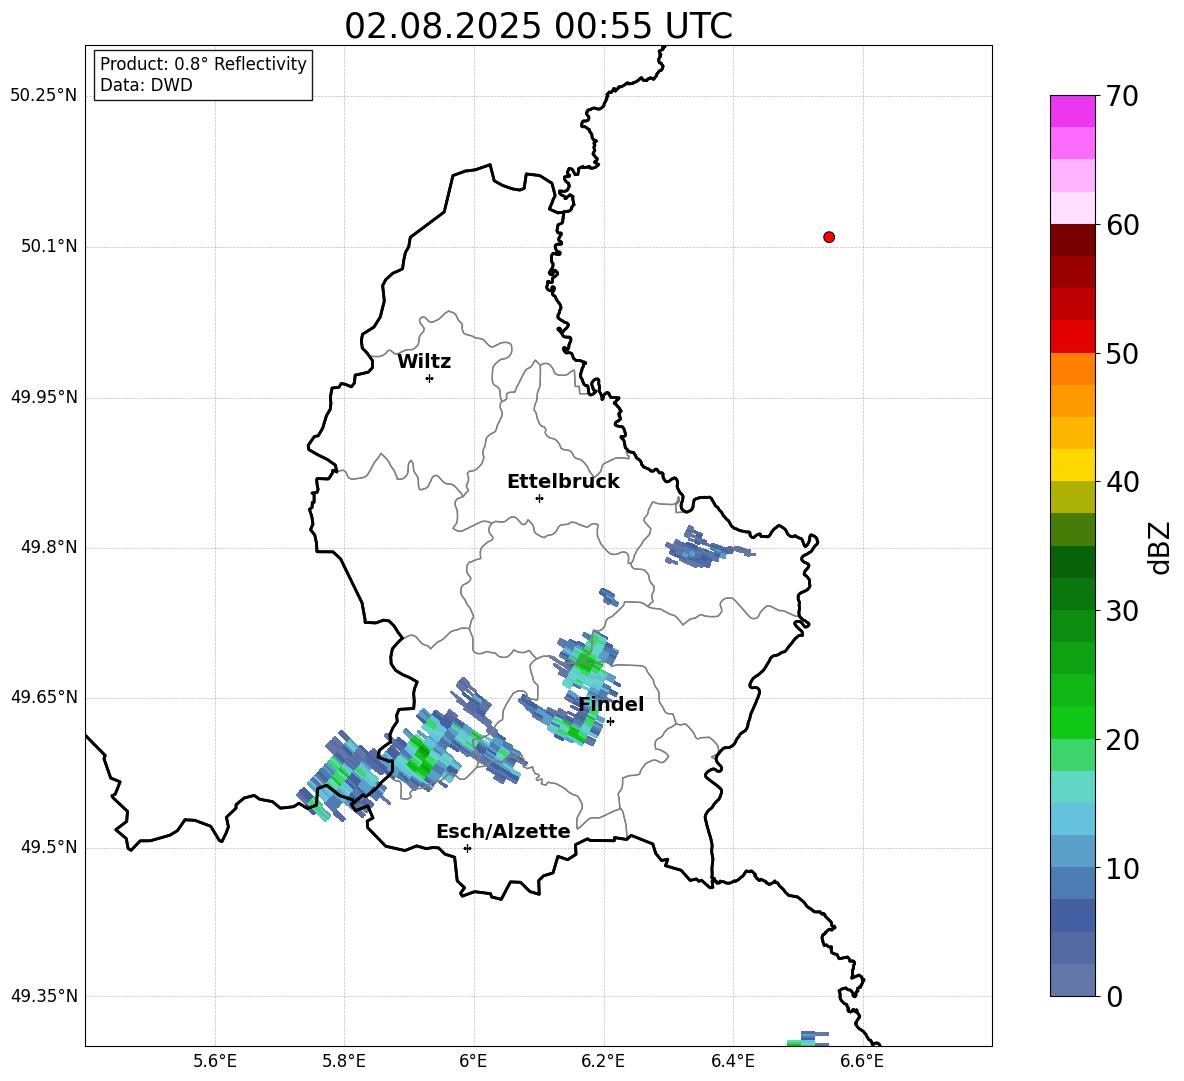
Task: Click the 6.4°E longitude label
Action: click(732, 1061)
